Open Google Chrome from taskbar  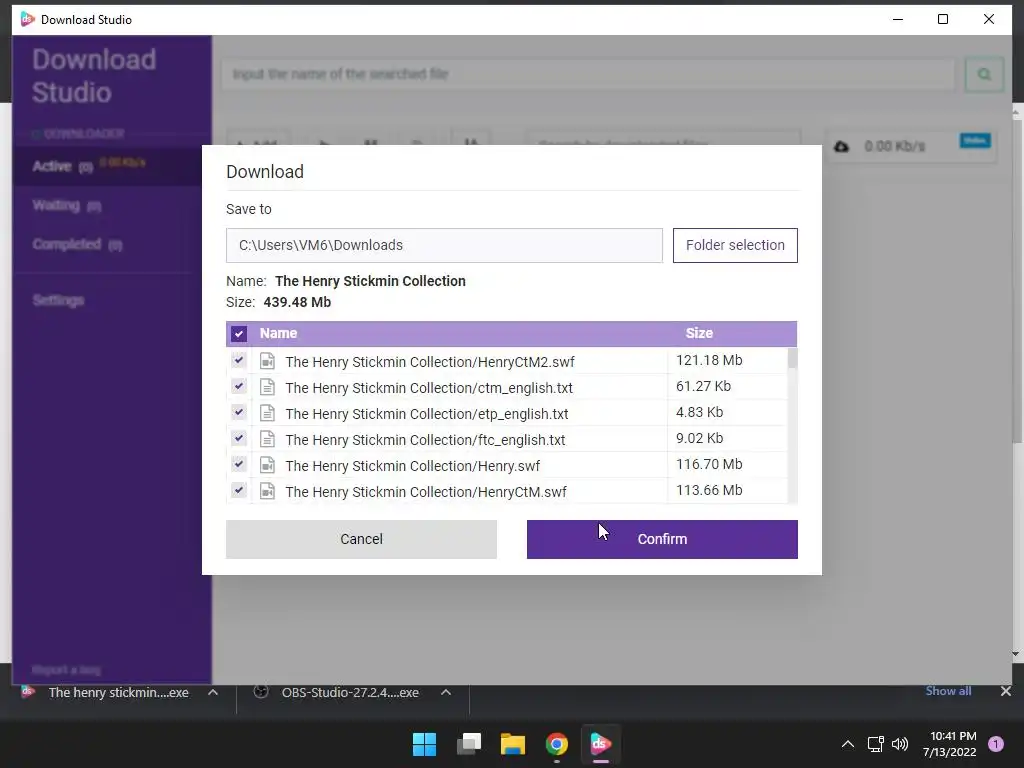pyautogui.click(x=557, y=744)
